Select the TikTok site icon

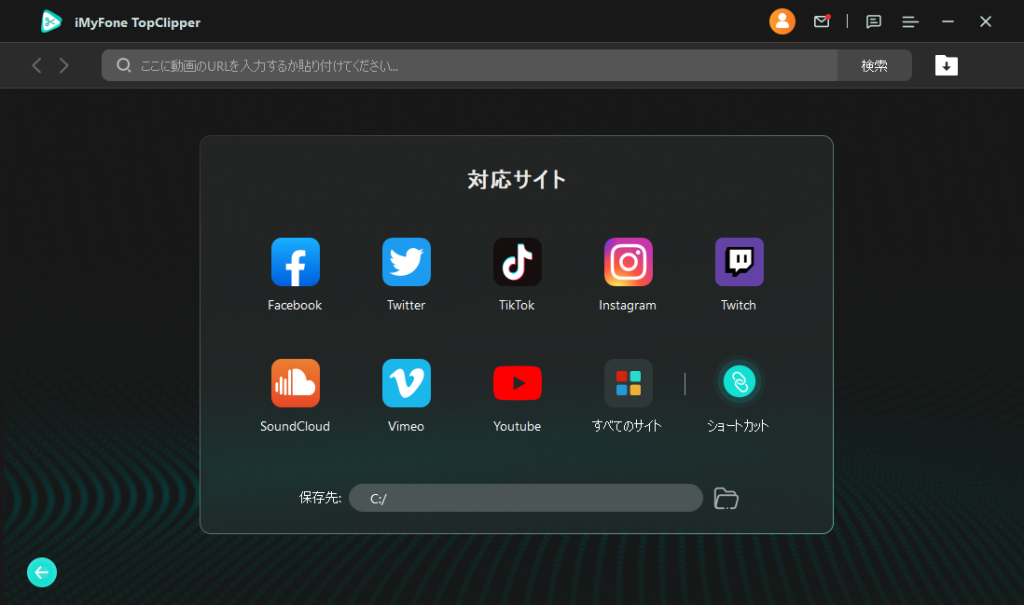click(x=517, y=262)
